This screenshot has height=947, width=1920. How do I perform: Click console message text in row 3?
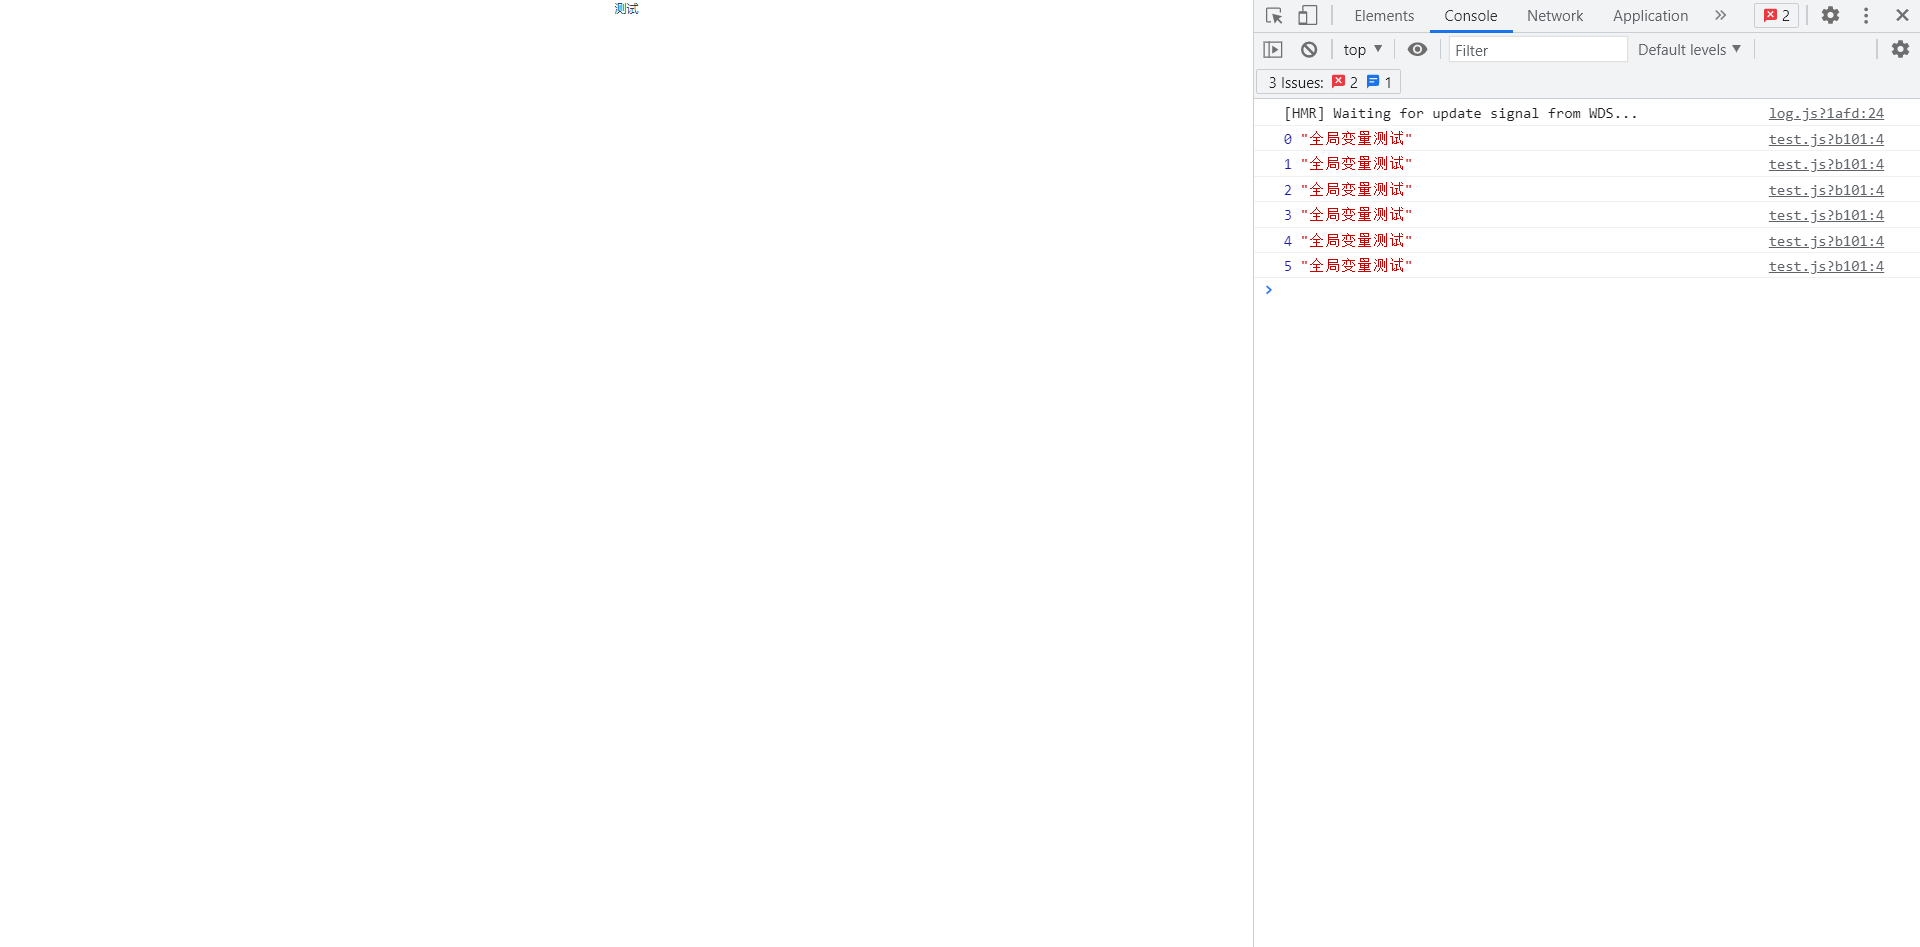pyautogui.click(x=1356, y=215)
